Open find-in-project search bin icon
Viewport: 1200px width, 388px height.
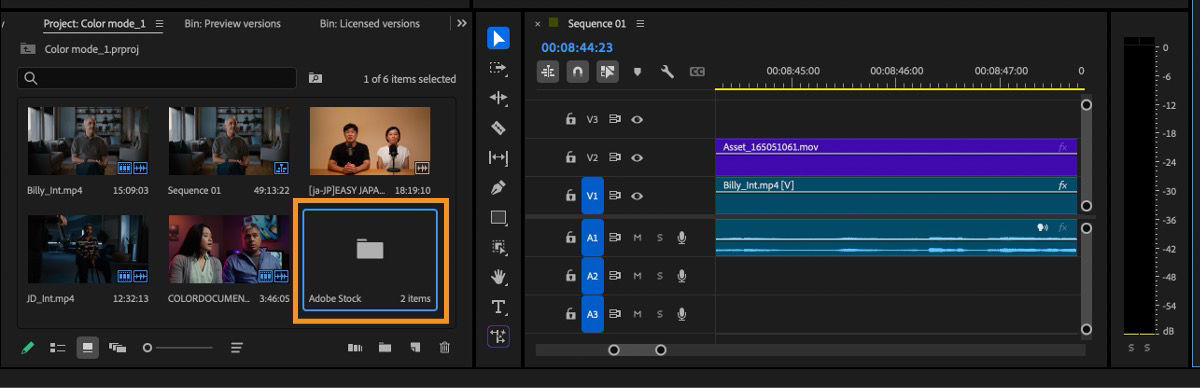[316, 78]
